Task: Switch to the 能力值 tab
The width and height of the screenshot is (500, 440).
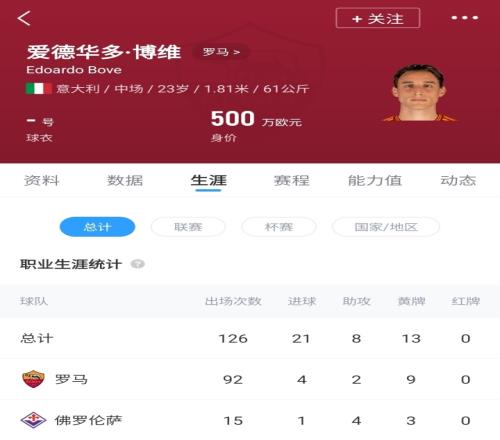Action: [375, 181]
